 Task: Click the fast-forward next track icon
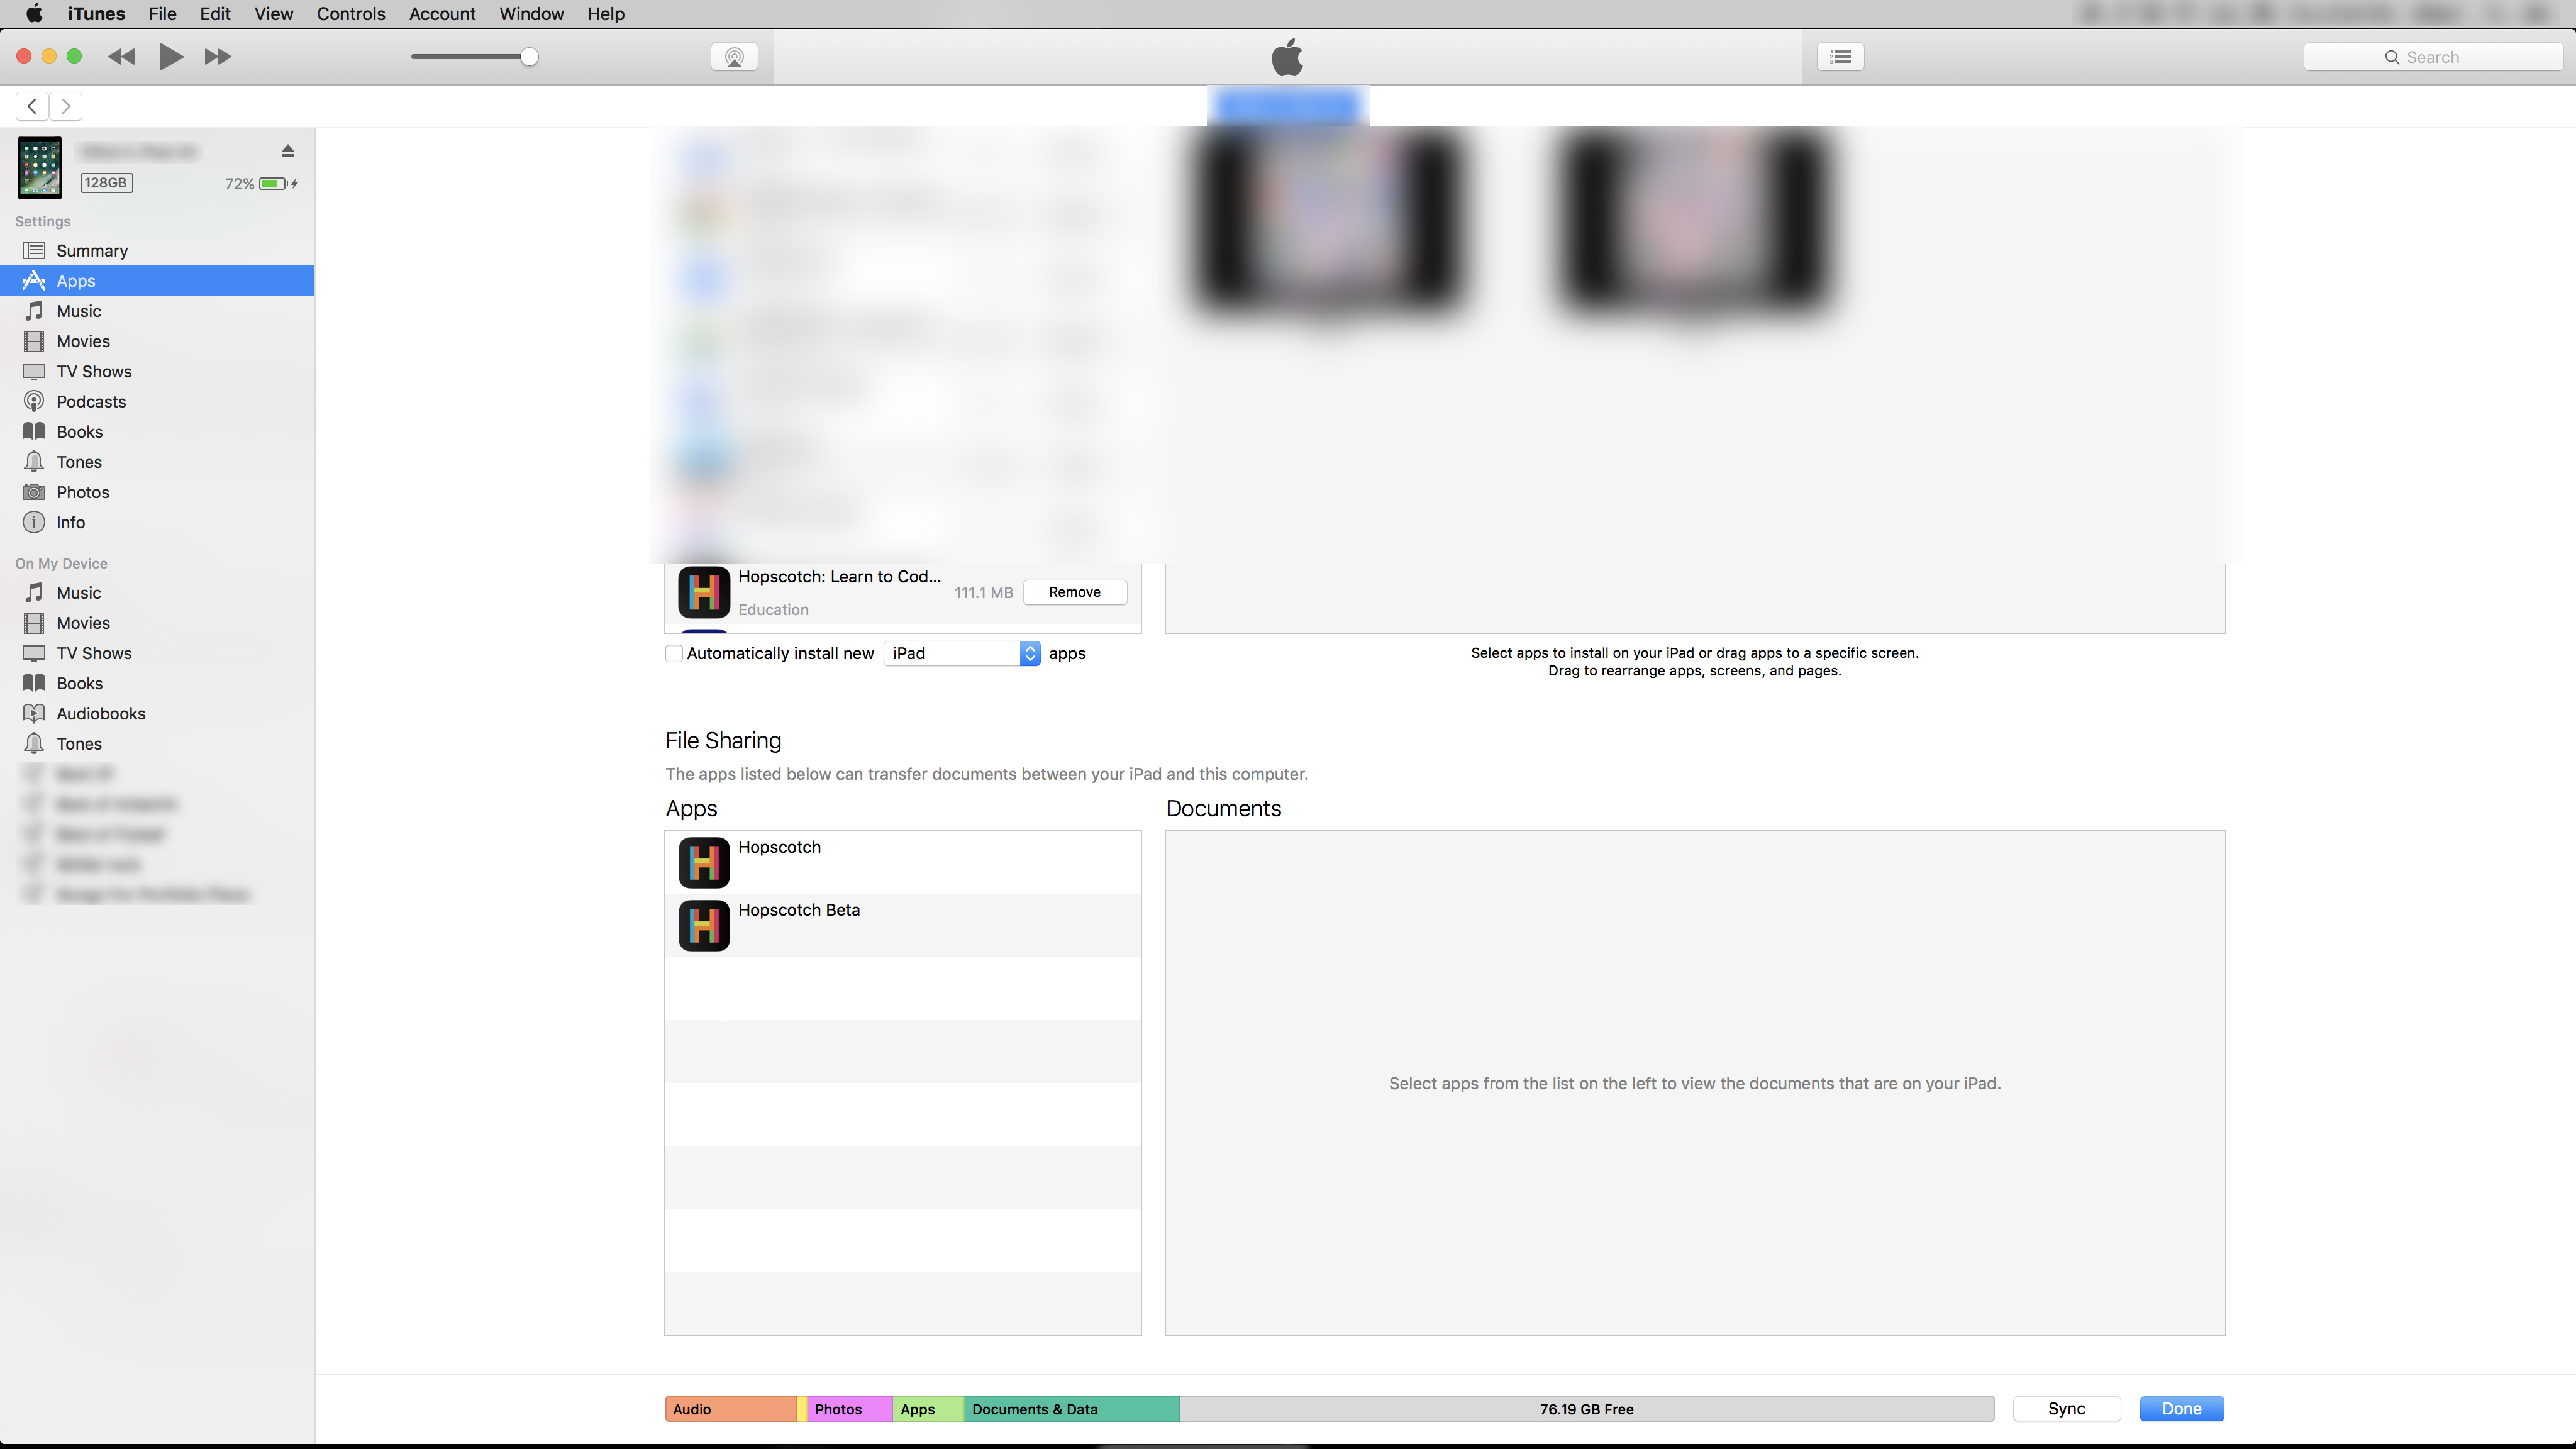pyautogui.click(x=217, y=57)
